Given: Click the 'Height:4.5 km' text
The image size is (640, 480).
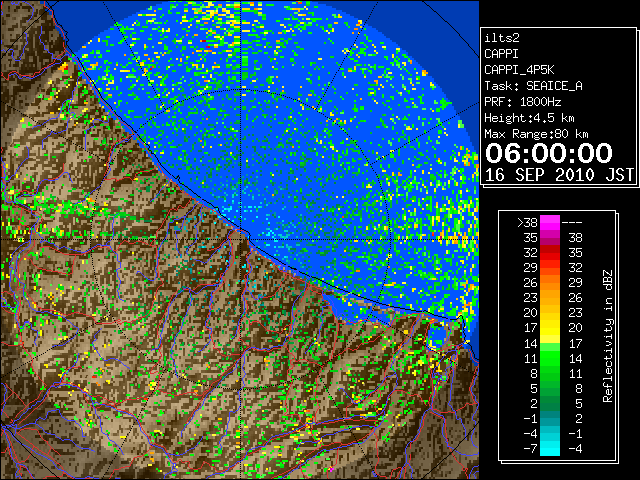Looking at the screenshot, I should [529, 118].
